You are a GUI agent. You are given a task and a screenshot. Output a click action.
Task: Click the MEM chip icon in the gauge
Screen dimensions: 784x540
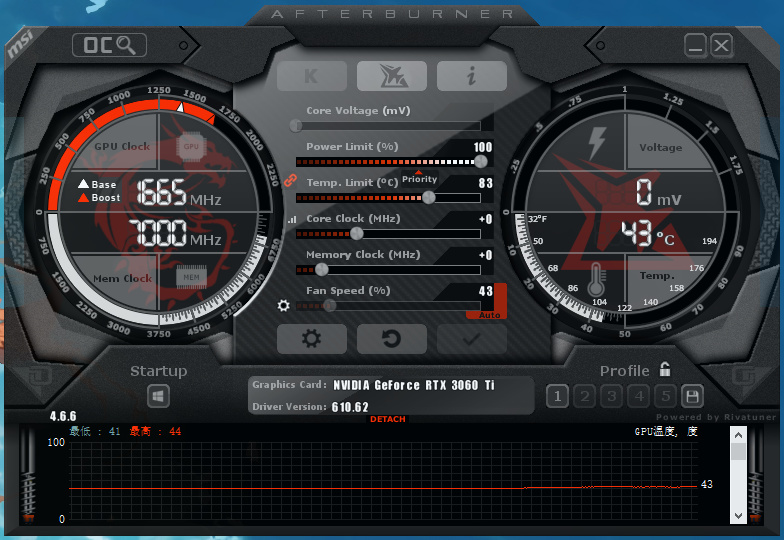click(x=191, y=277)
